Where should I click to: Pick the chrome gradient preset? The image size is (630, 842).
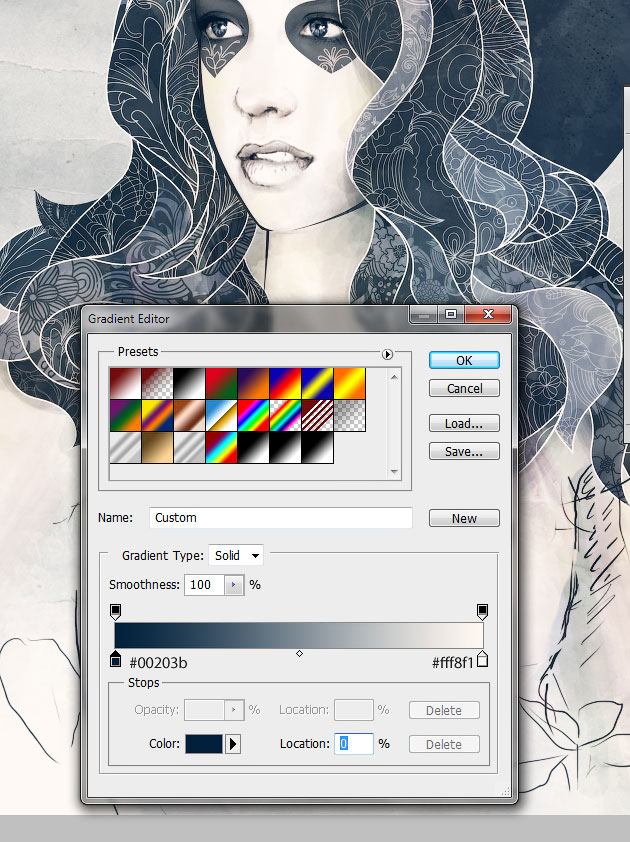(x=221, y=416)
